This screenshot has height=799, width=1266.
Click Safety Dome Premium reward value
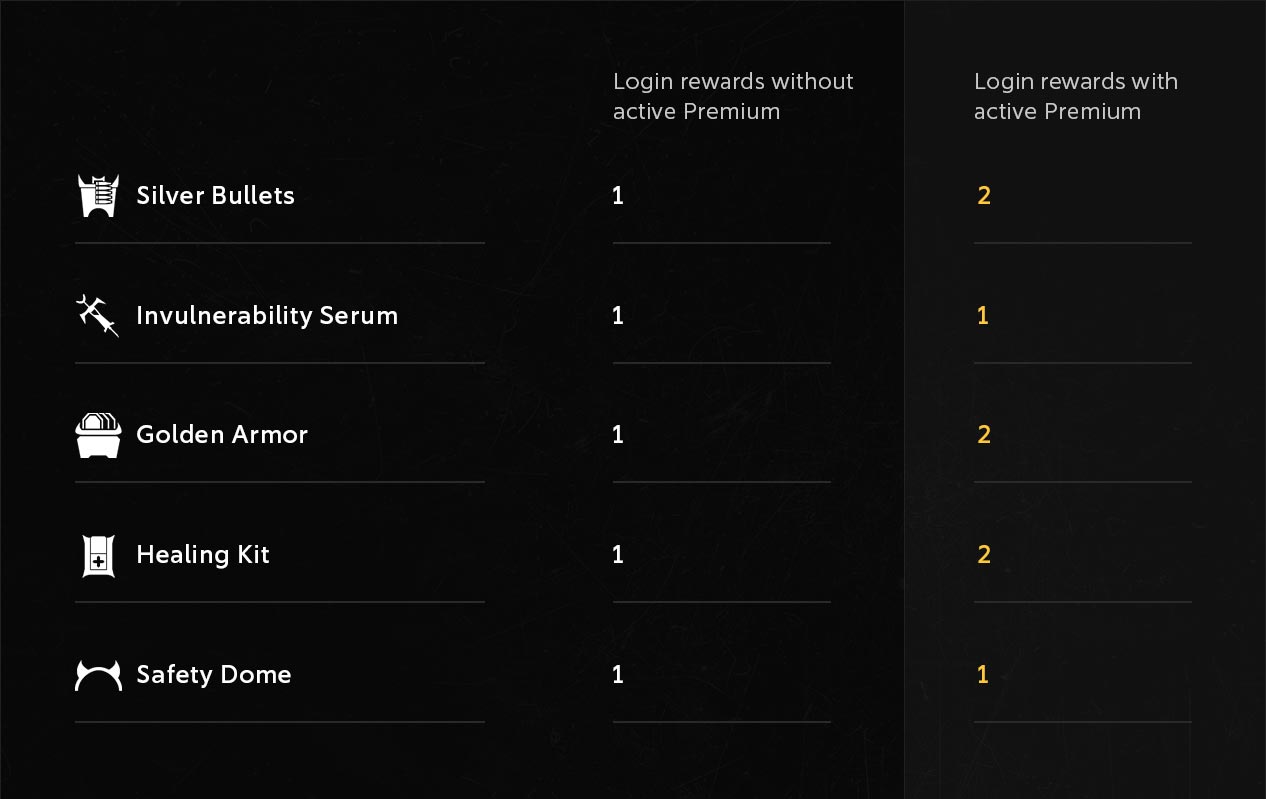(x=983, y=675)
